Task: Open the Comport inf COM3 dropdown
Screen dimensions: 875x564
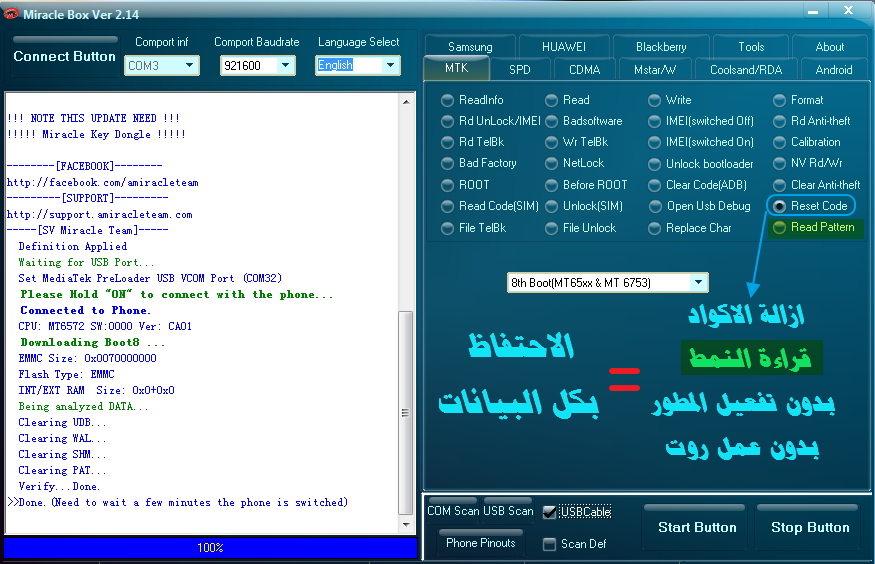Action: click(189, 66)
